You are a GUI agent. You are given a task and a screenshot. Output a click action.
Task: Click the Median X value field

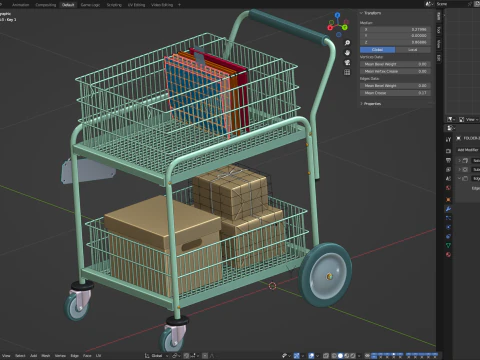click(395, 29)
